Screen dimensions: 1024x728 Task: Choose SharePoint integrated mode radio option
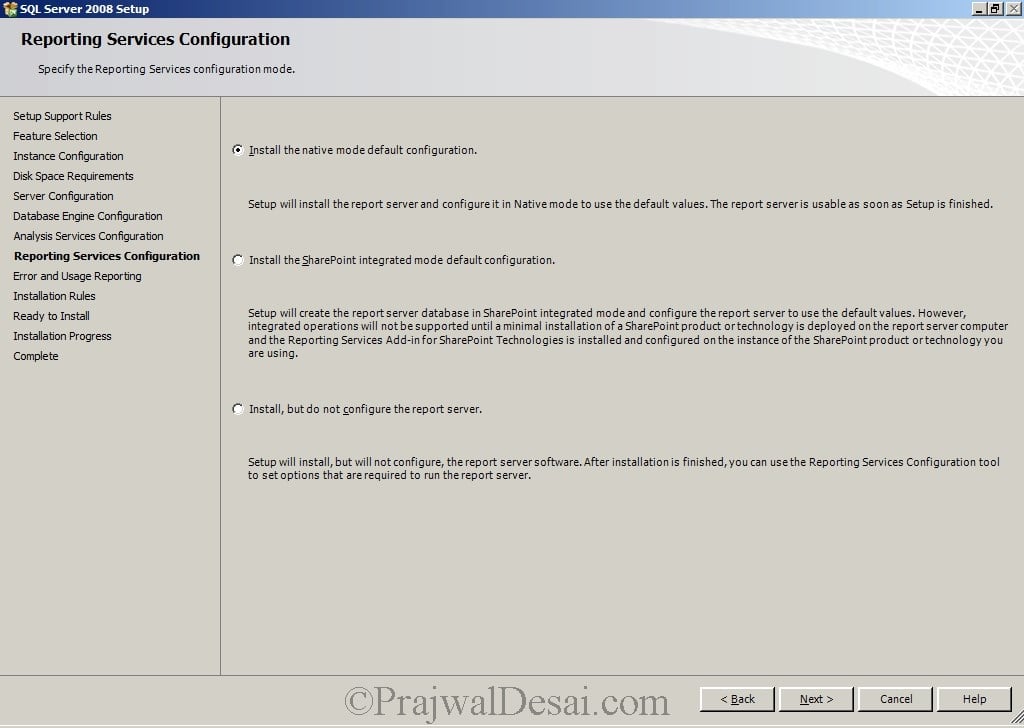(238, 260)
